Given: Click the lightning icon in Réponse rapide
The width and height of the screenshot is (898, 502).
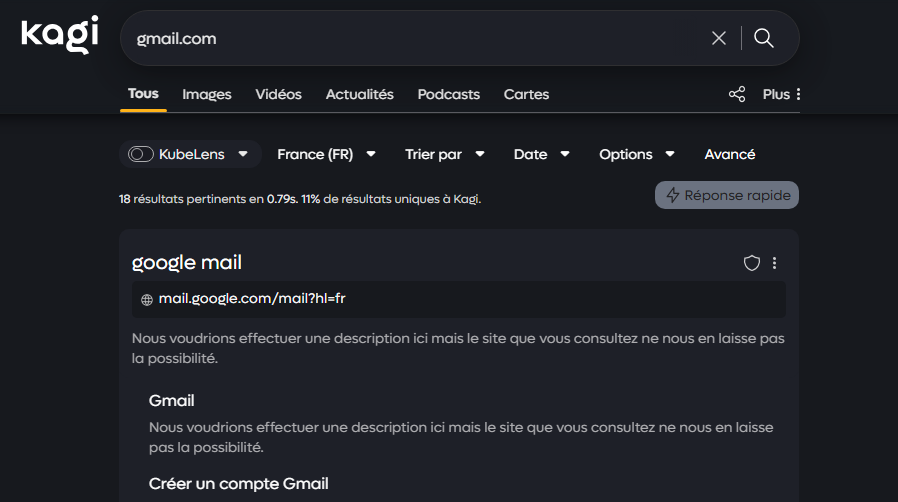Looking at the screenshot, I should pyautogui.click(x=672, y=195).
